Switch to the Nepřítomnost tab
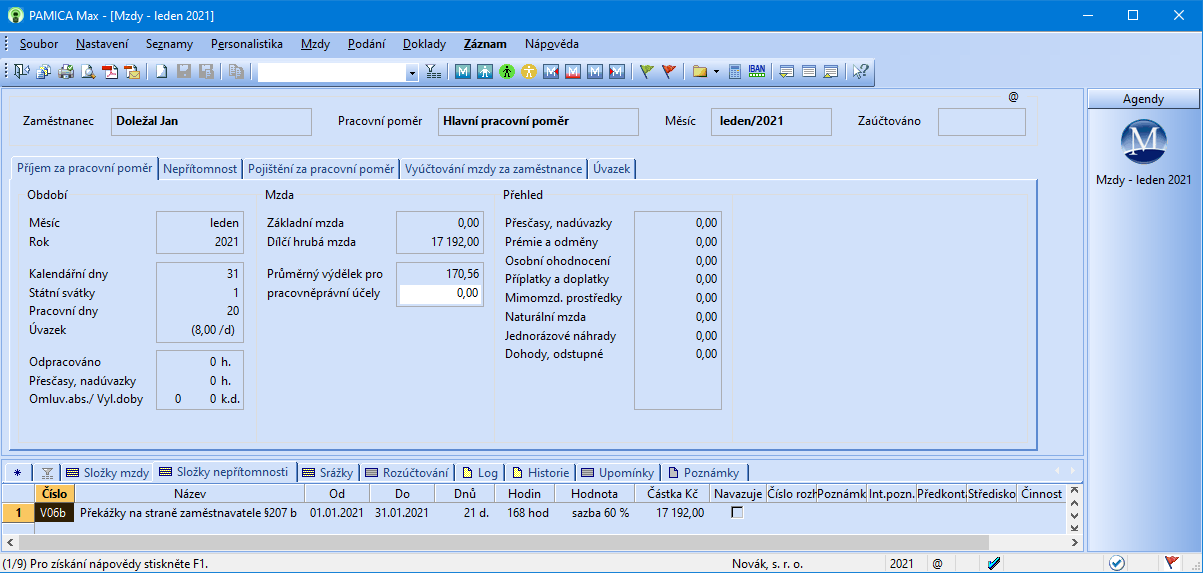This screenshot has width=1203, height=573. (x=200, y=169)
